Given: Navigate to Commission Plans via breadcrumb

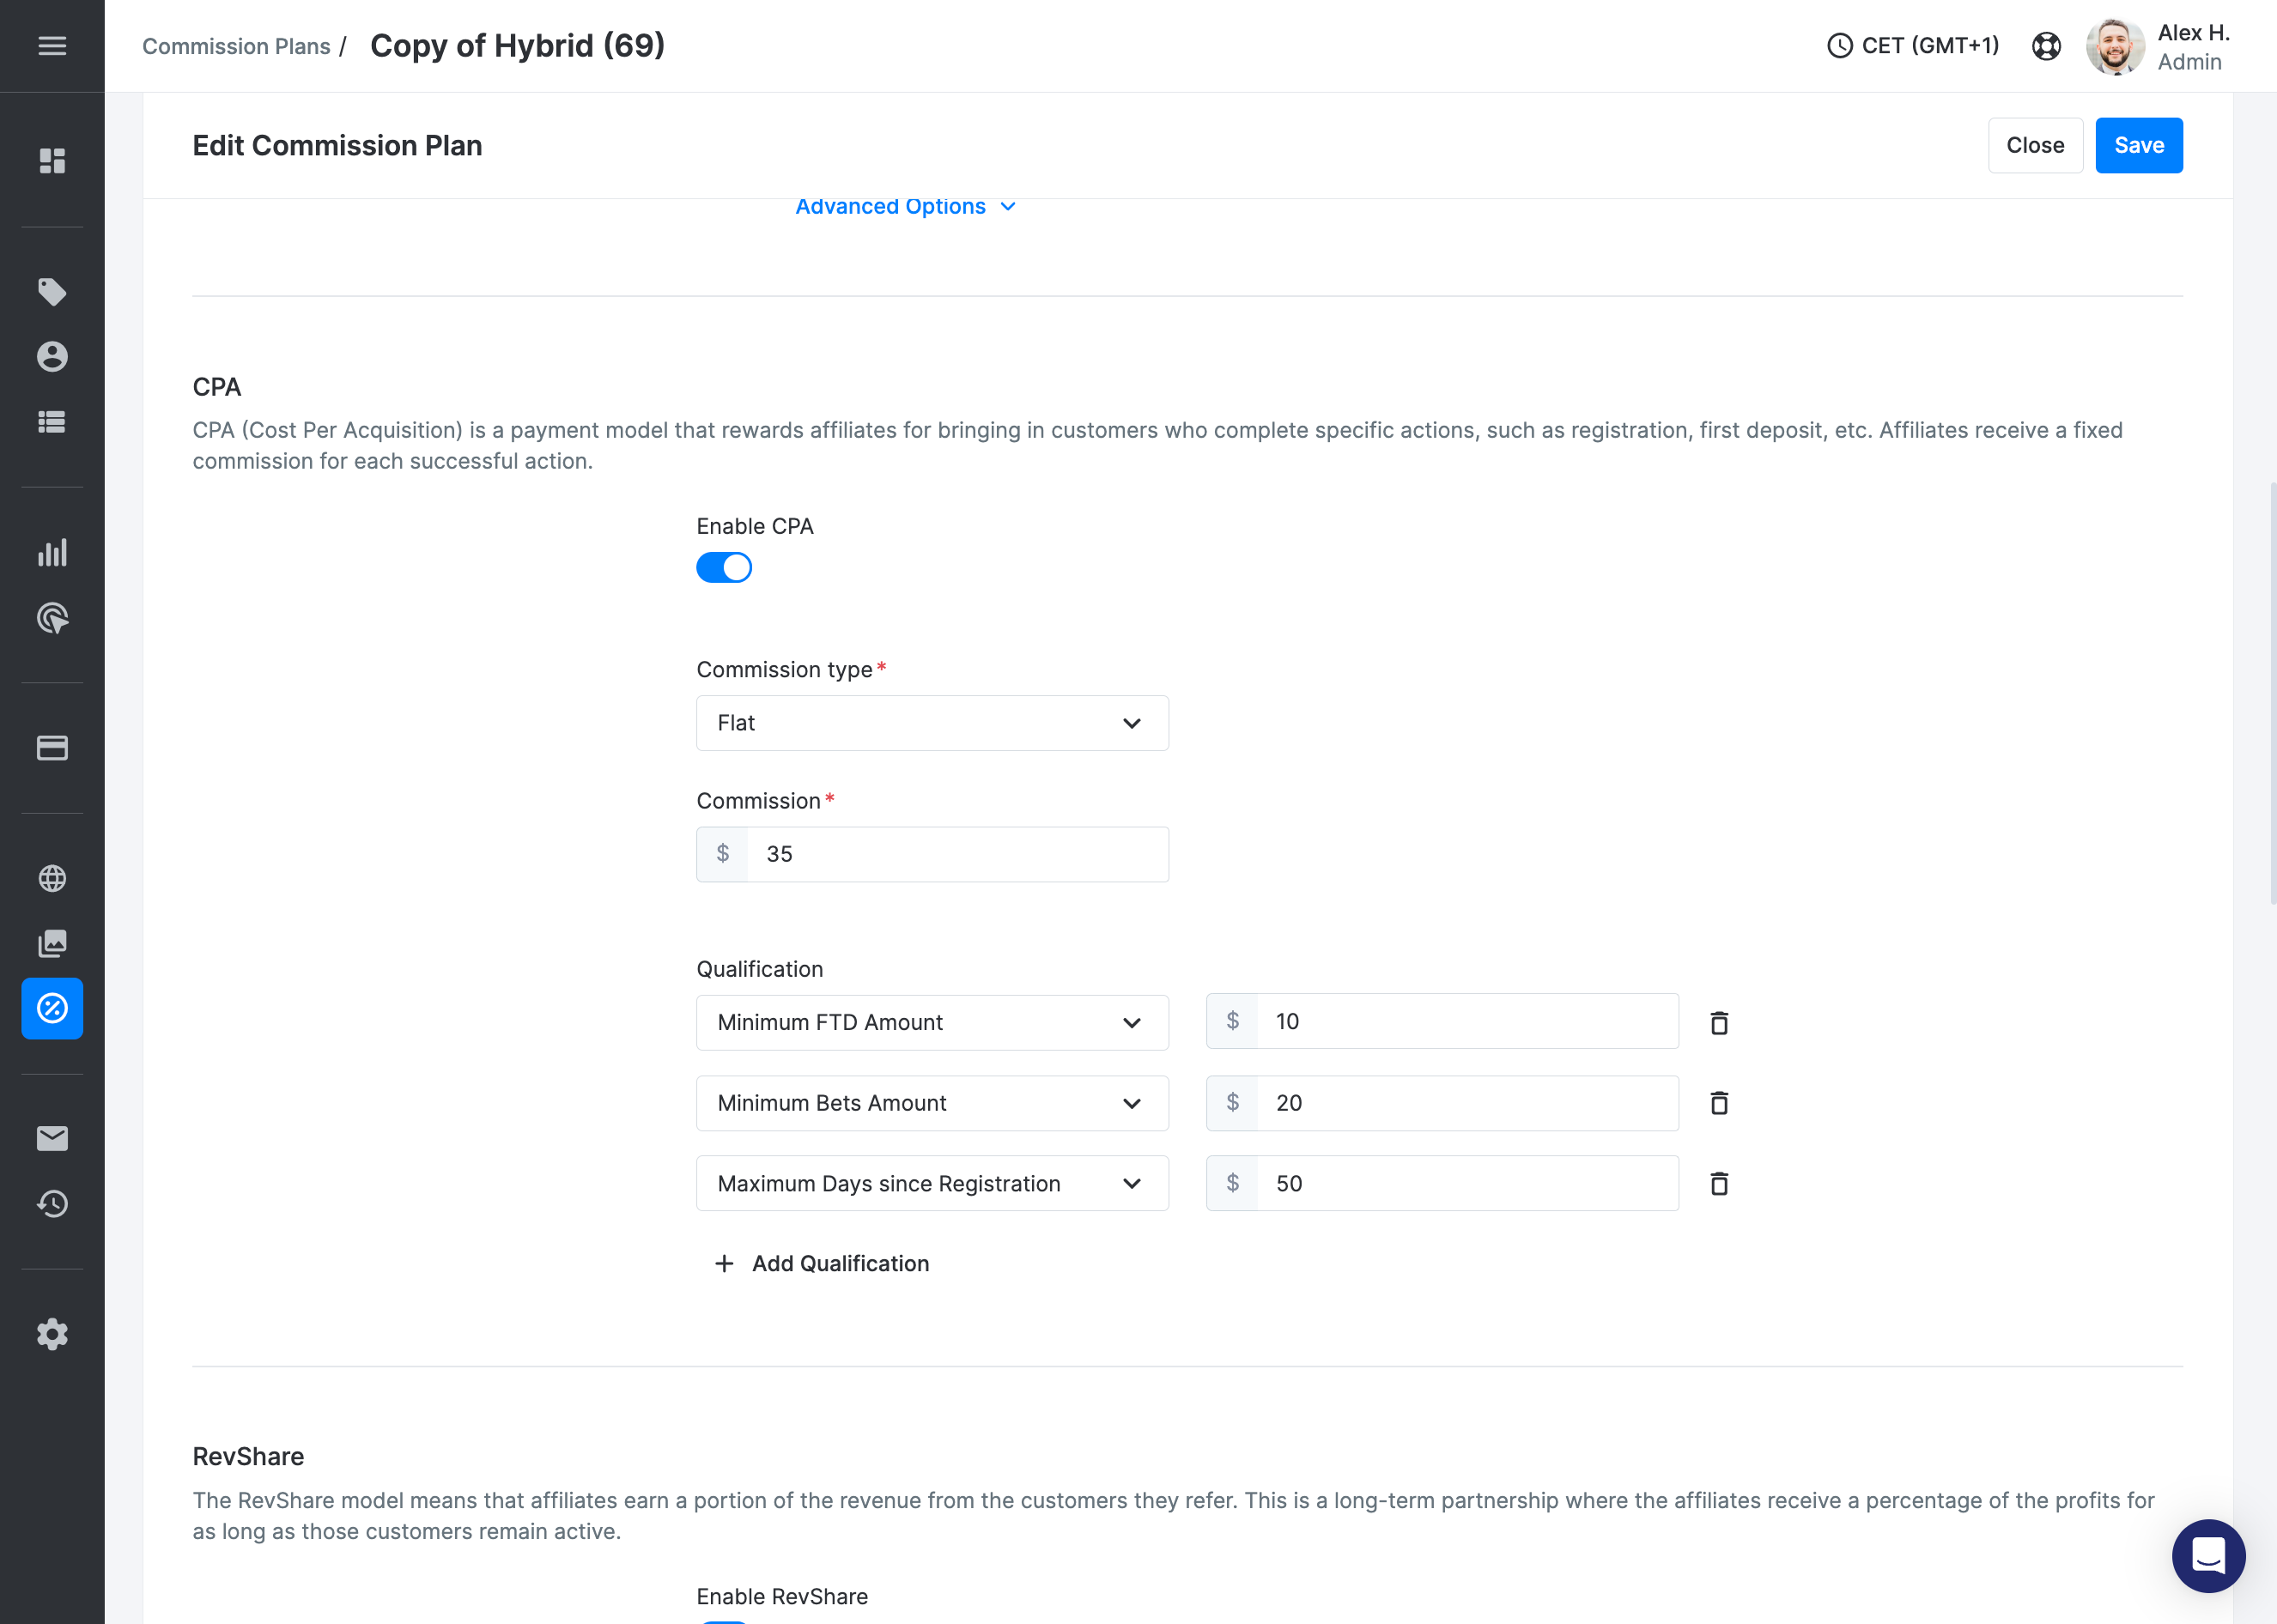Looking at the screenshot, I should click(236, 46).
